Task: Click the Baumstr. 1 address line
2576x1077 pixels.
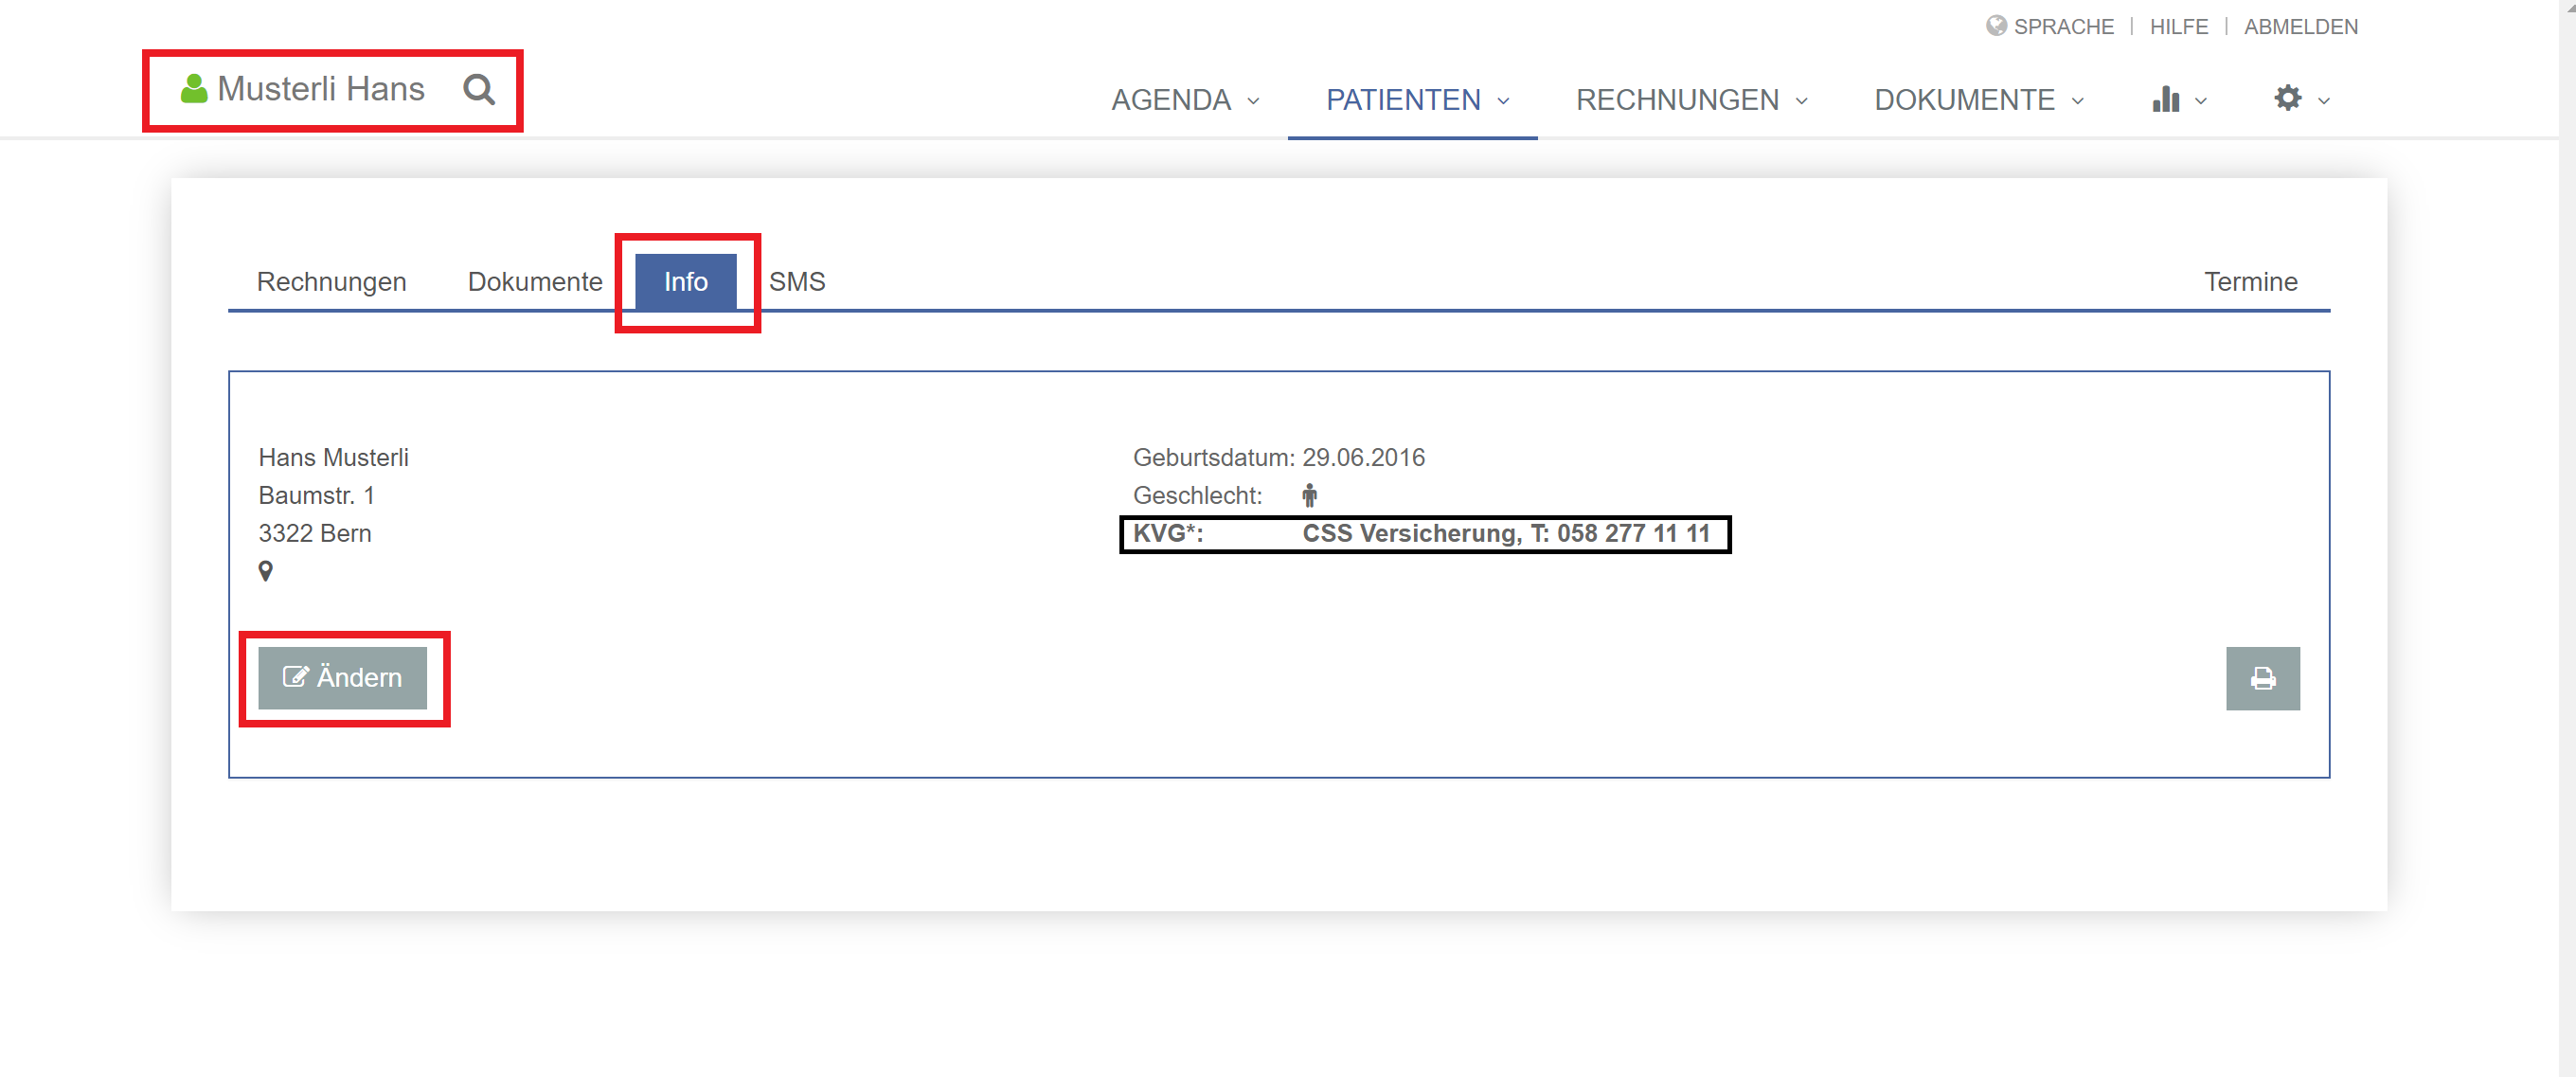Action: [316, 496]
